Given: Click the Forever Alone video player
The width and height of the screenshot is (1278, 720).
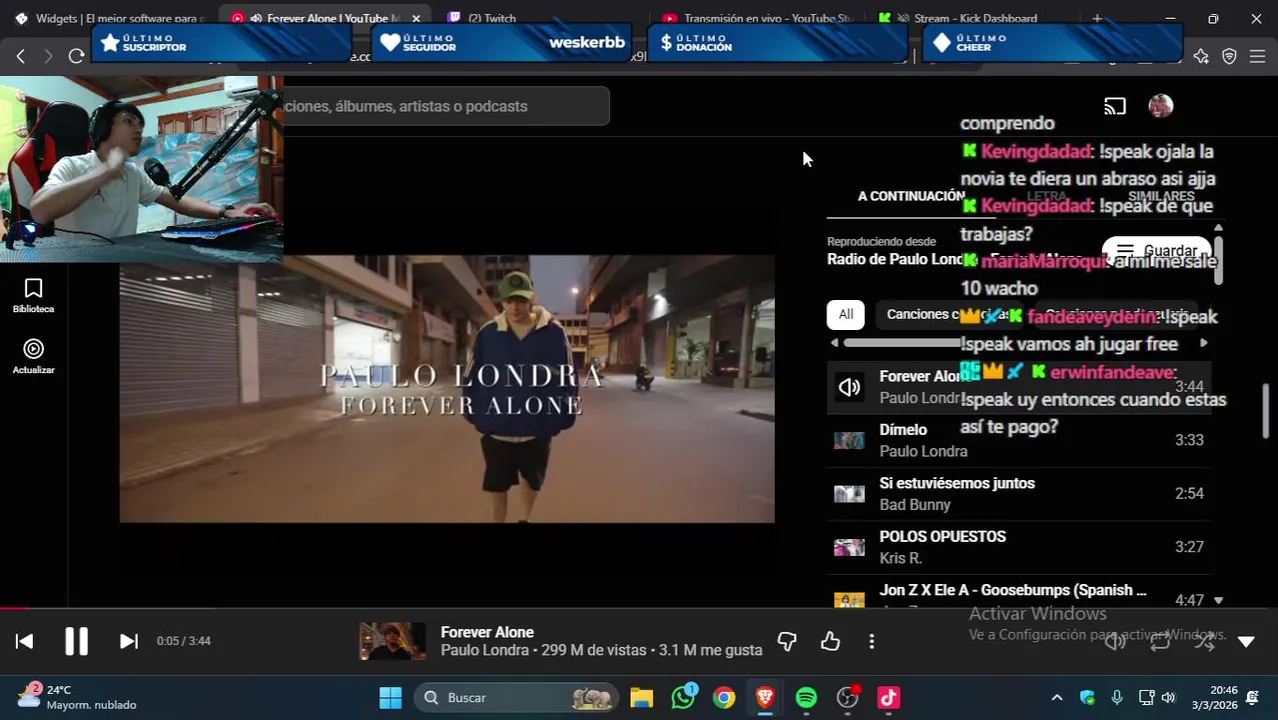Looking at the screenshot, I should click(447, 389).
